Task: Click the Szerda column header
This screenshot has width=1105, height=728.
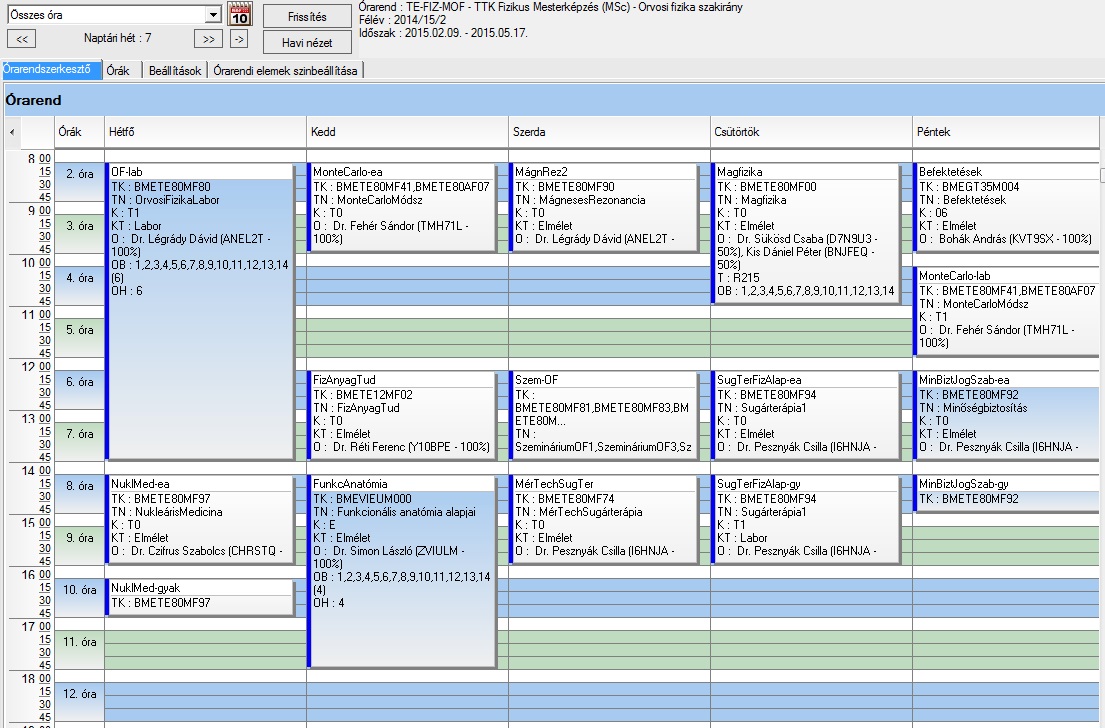Action: point(610,132)
